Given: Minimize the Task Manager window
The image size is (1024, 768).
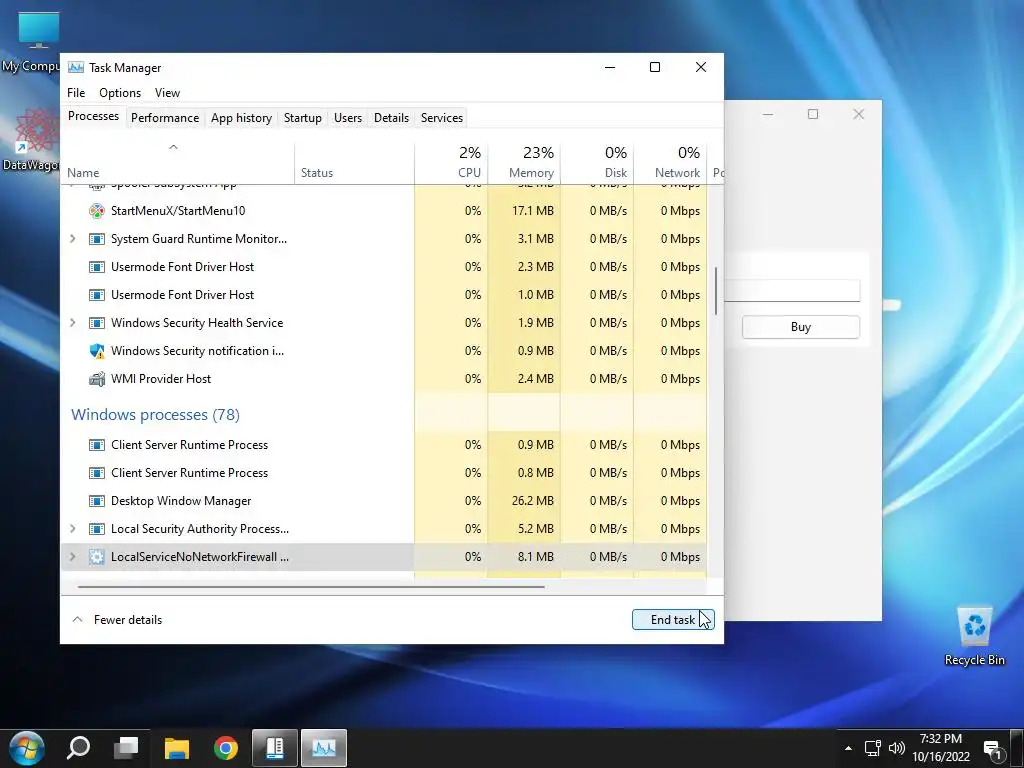Looking at the screenshot, I should pos(610,67).
